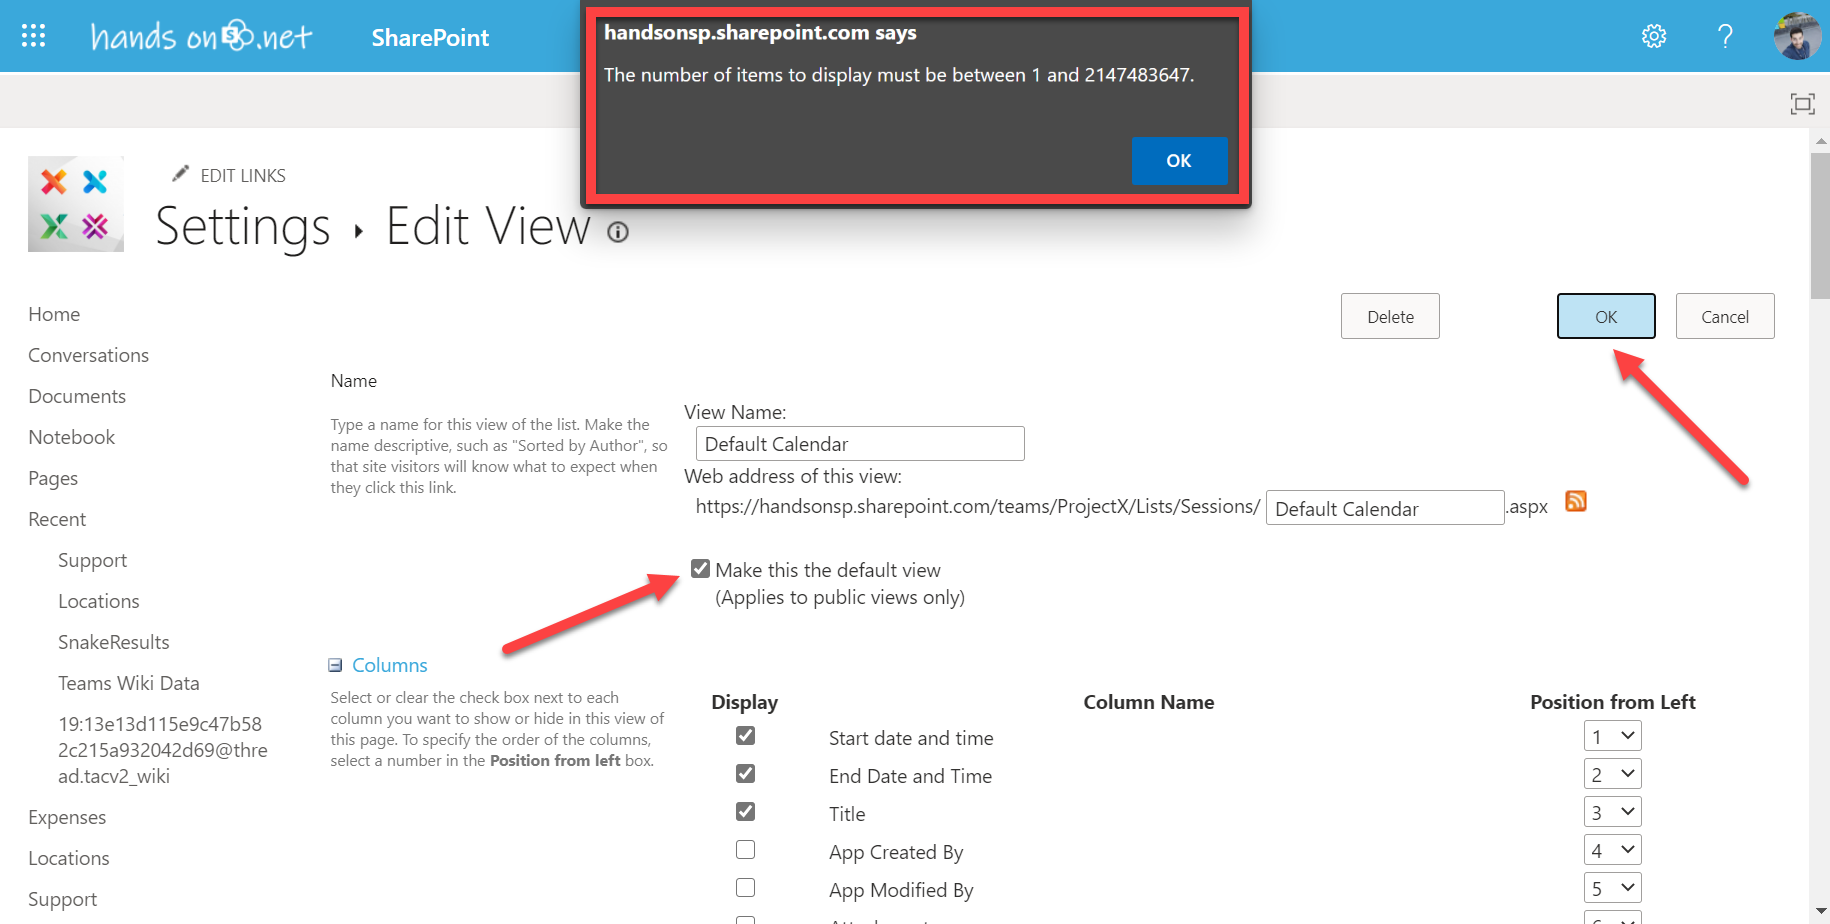Click the focus on content icon
This screenshot has width=1830, height=924.
(1802, 104)
